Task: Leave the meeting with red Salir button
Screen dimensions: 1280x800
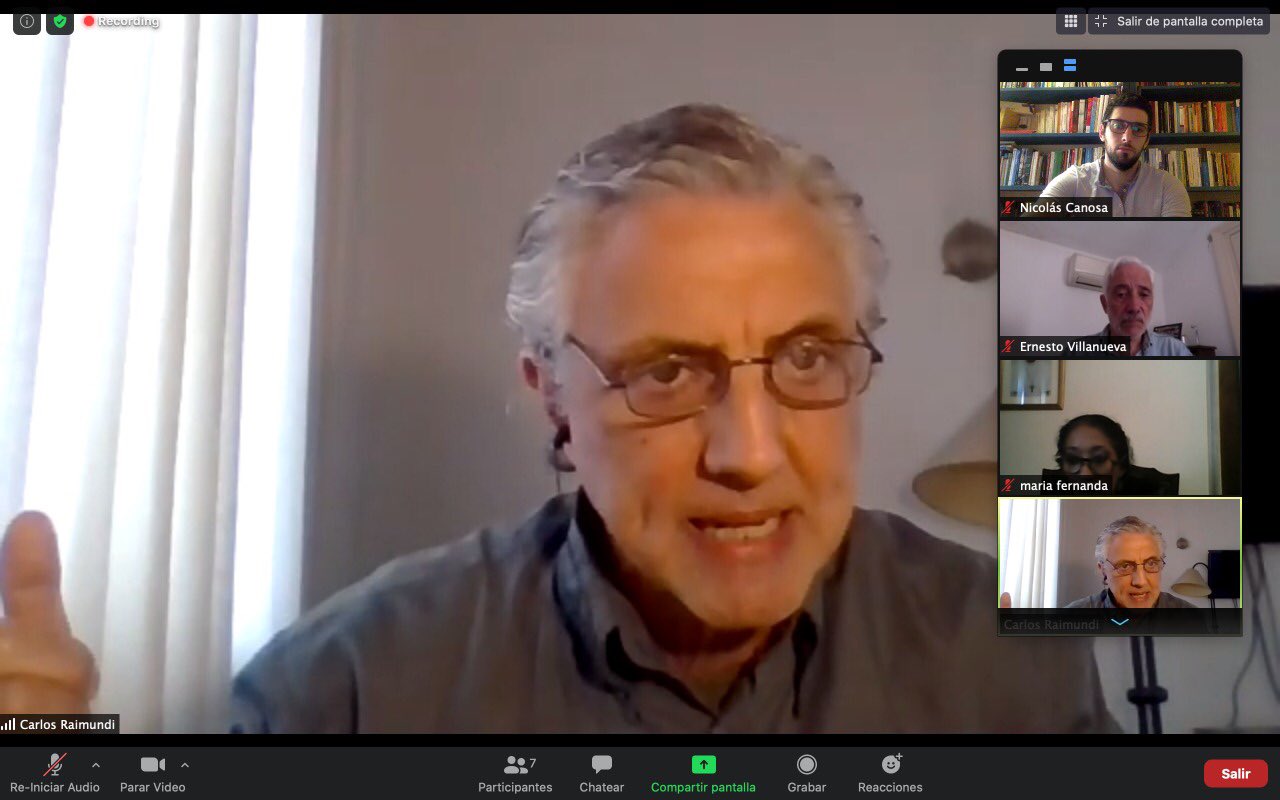Action: pos(1235,773)
